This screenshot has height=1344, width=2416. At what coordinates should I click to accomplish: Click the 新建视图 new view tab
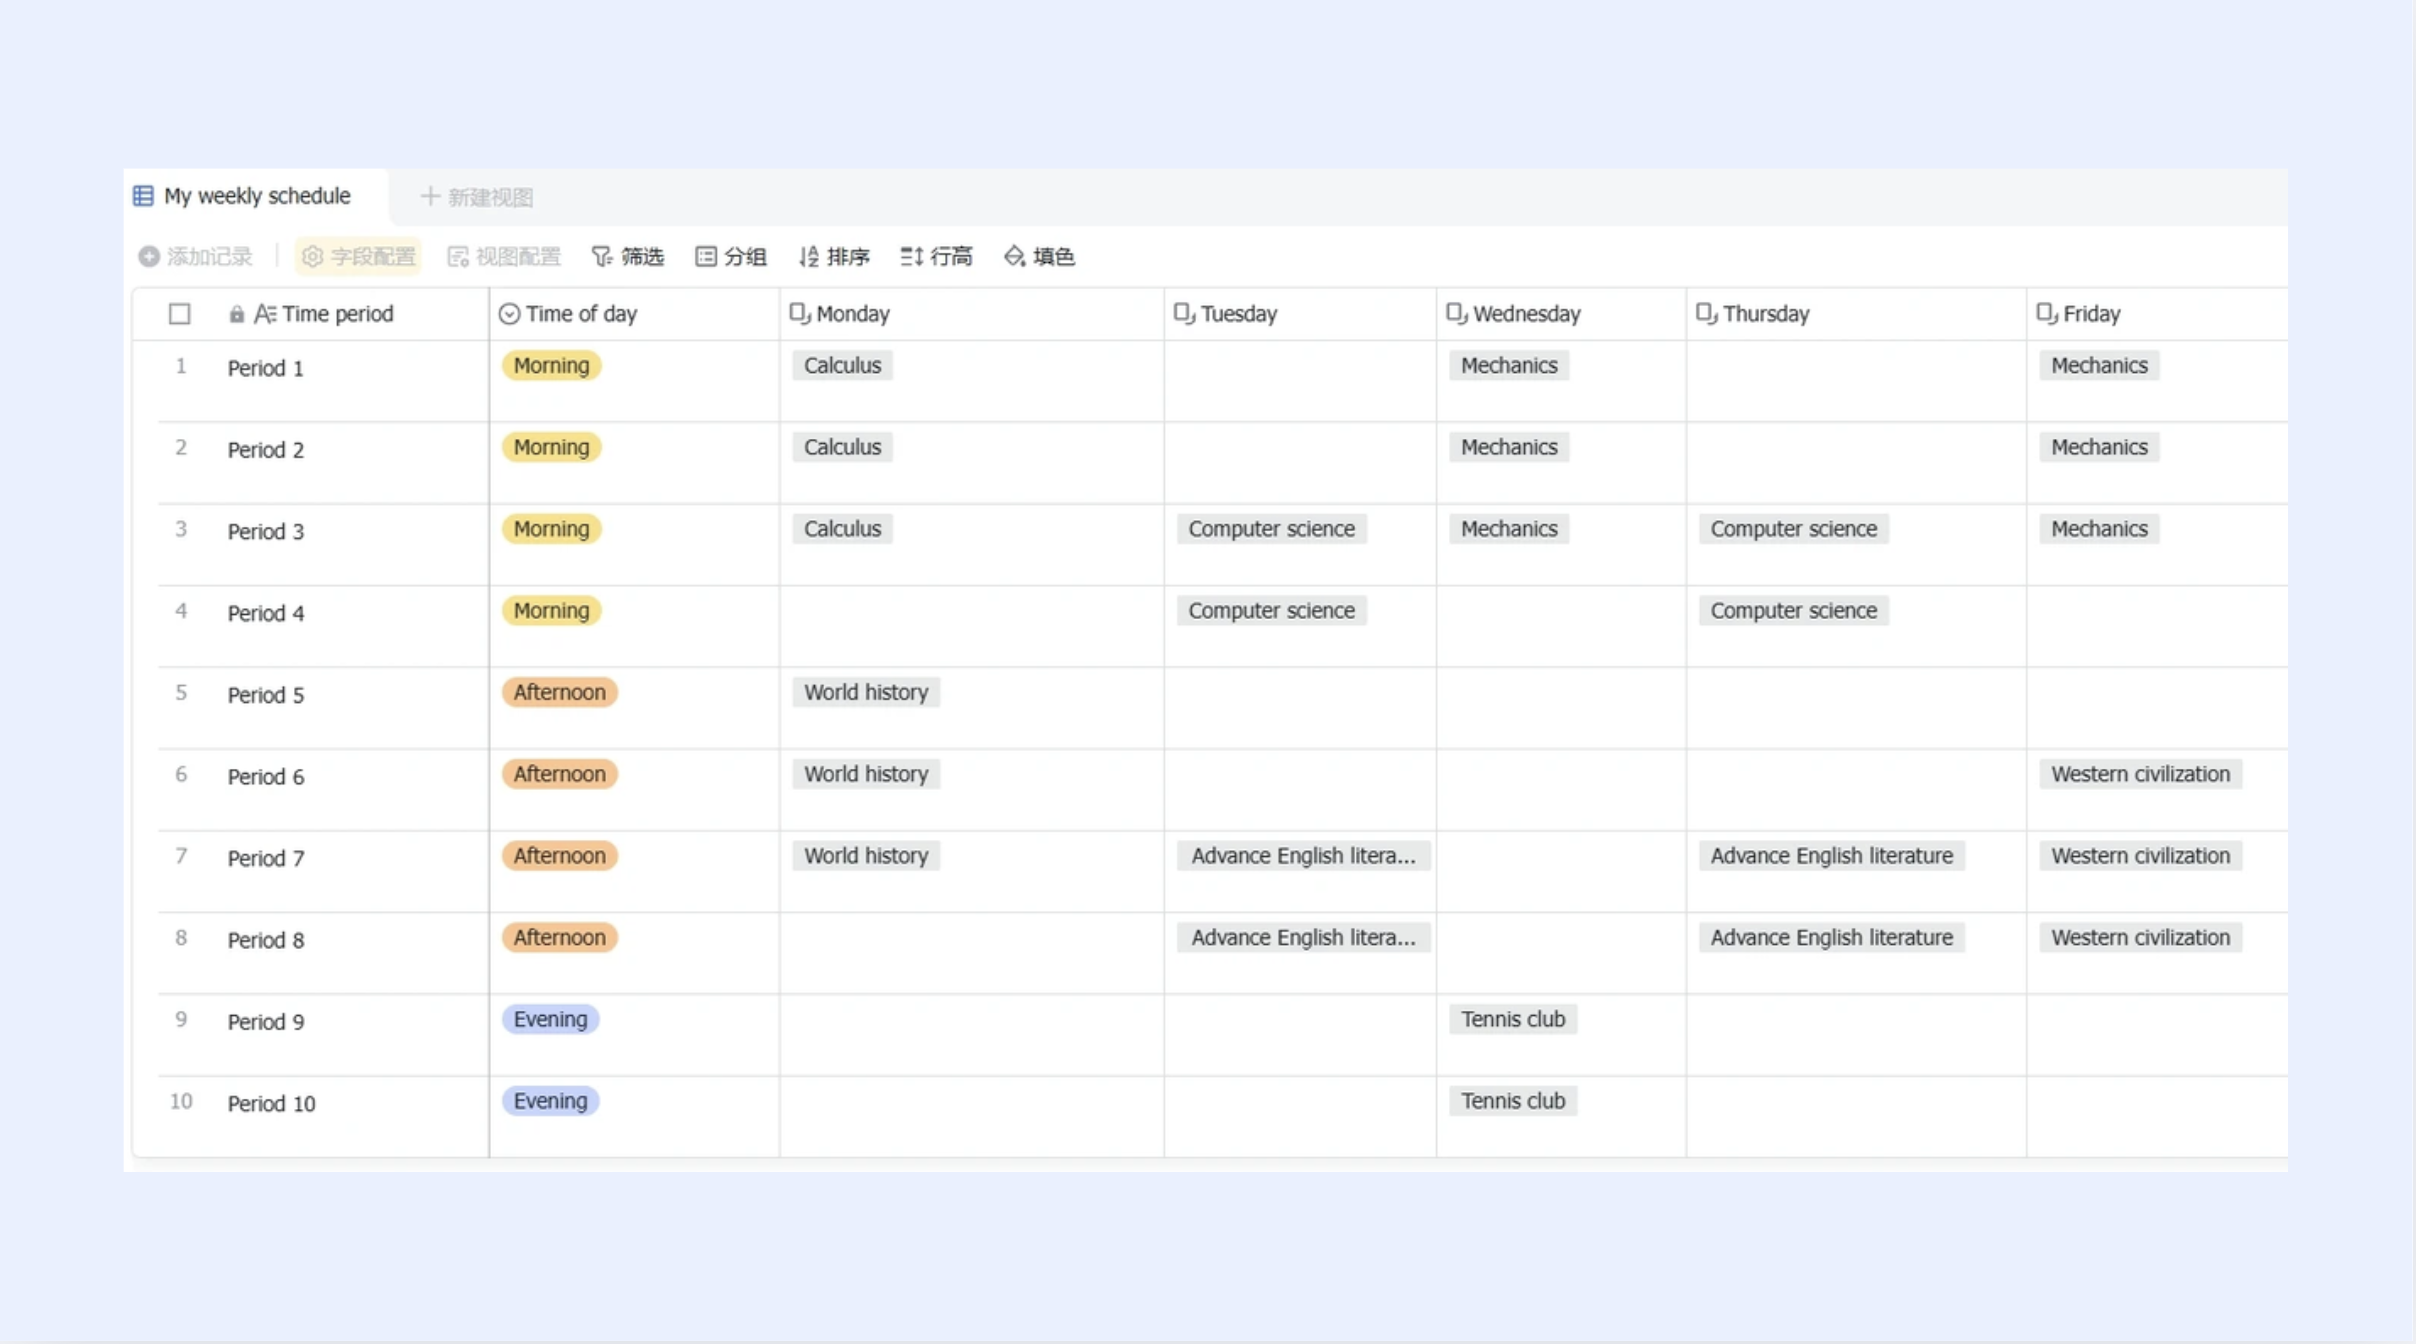[477, 197]
